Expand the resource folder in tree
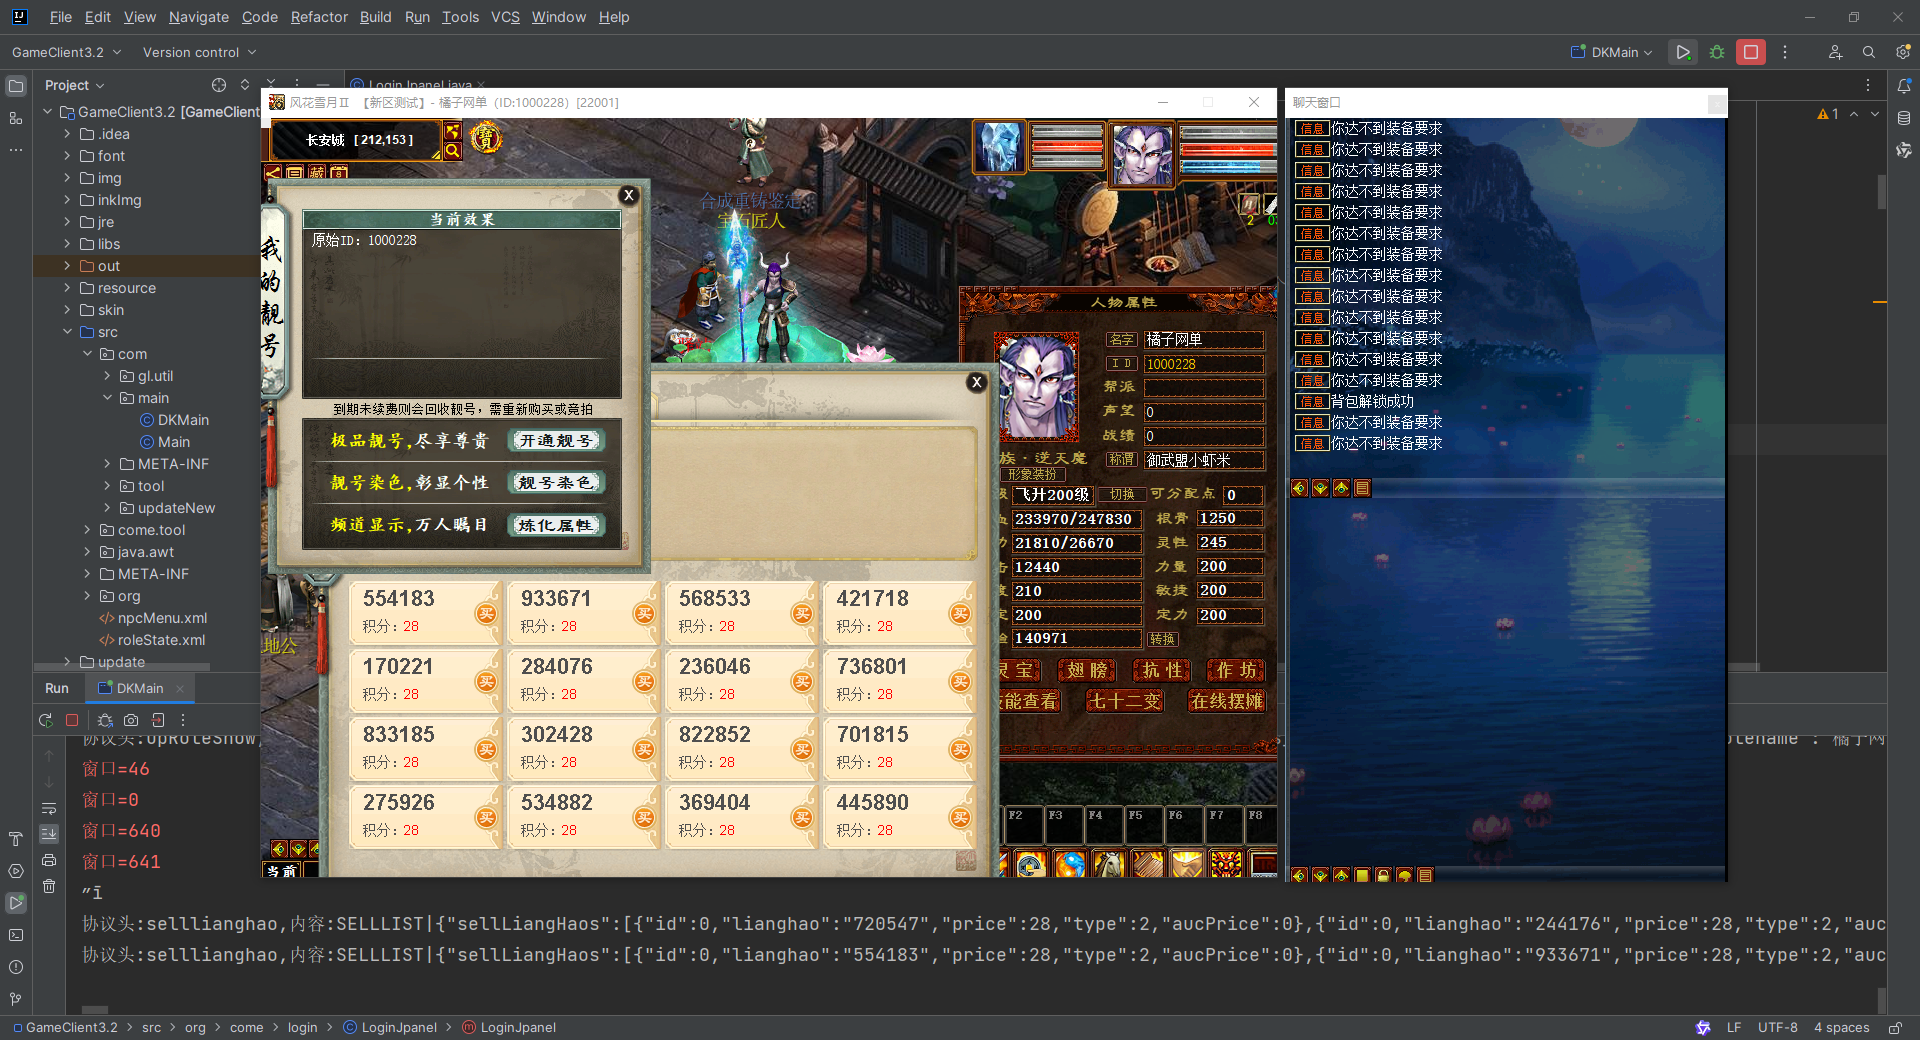This screenshot has width=1920, height=1040. 67,288
